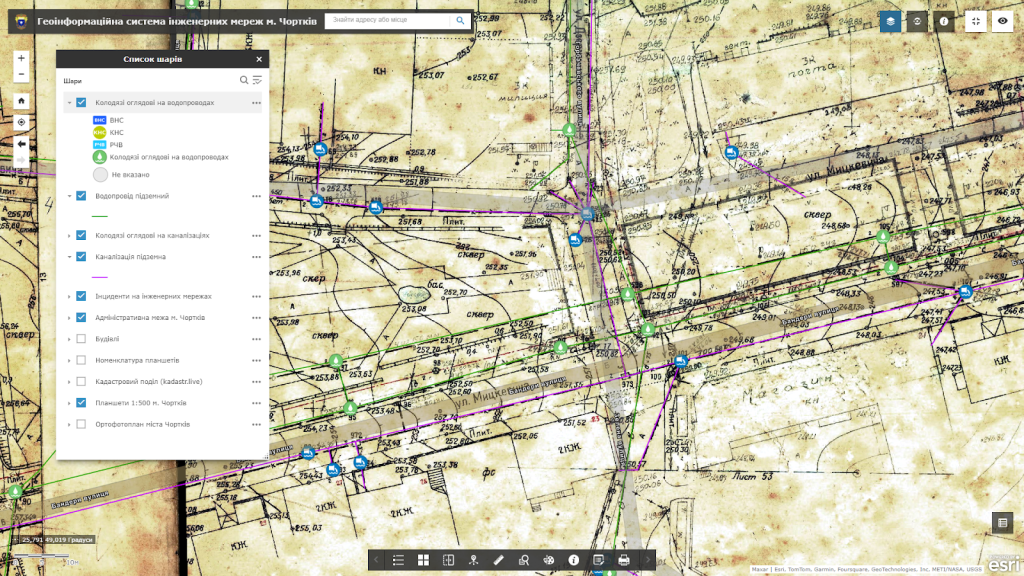
Task: Go to previous map extent arrow
Action: click(21, 144)
